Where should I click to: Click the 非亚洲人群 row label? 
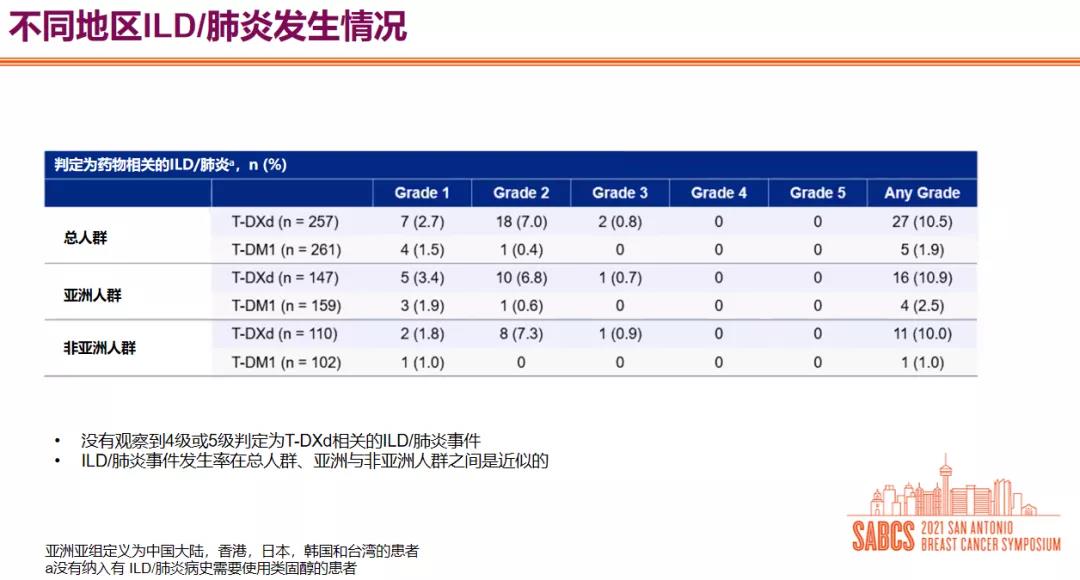click(100, 349)
